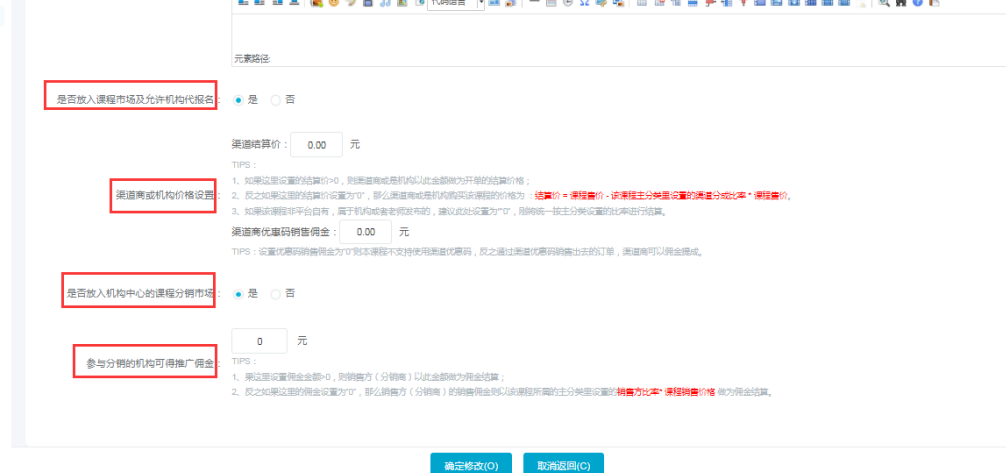Select 否 for 是否放入机构中心的课程分销市场
This screenshot has height=473, width=1006.
click(x=277, y=294)
